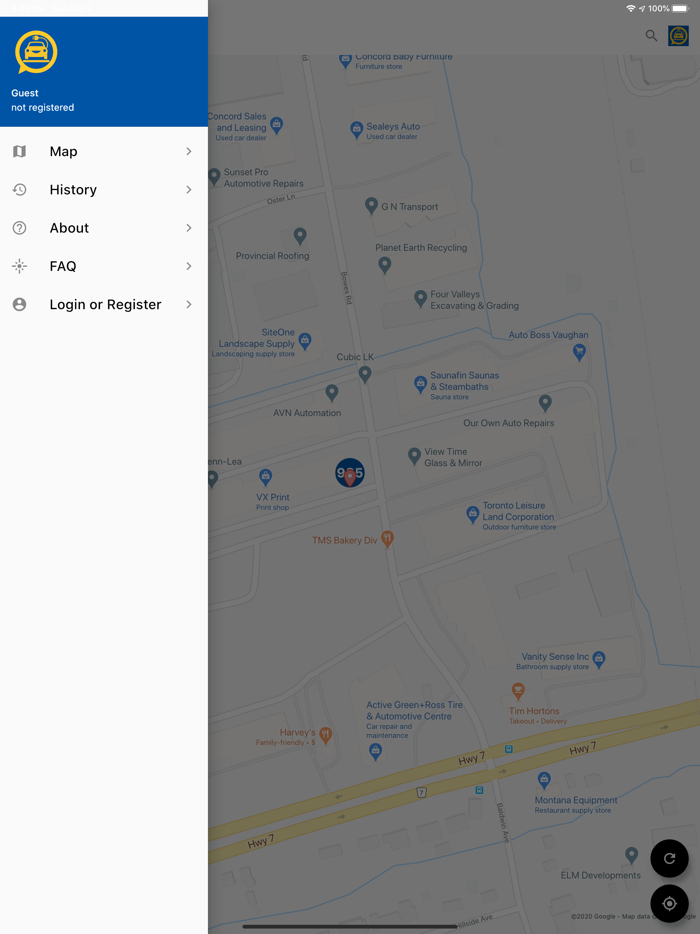Click the account icon beside Login or Register
The height and width of the screenshot is (934, 700).
tap(19, 304)
